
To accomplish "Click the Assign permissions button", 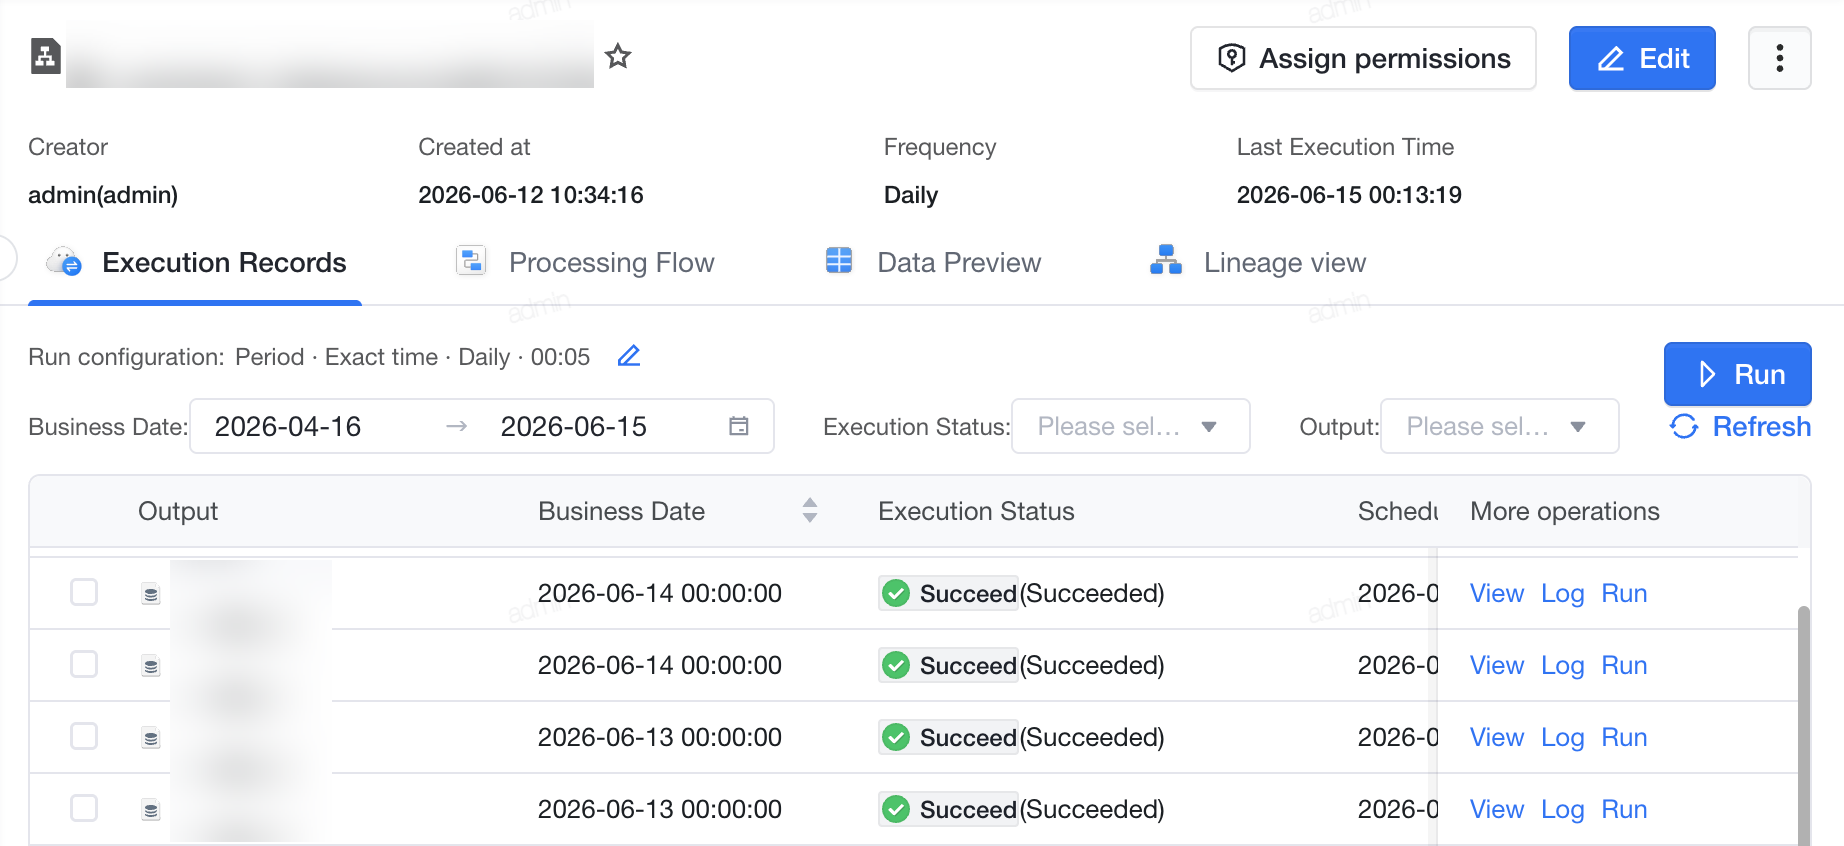I will click(1363, 58).
